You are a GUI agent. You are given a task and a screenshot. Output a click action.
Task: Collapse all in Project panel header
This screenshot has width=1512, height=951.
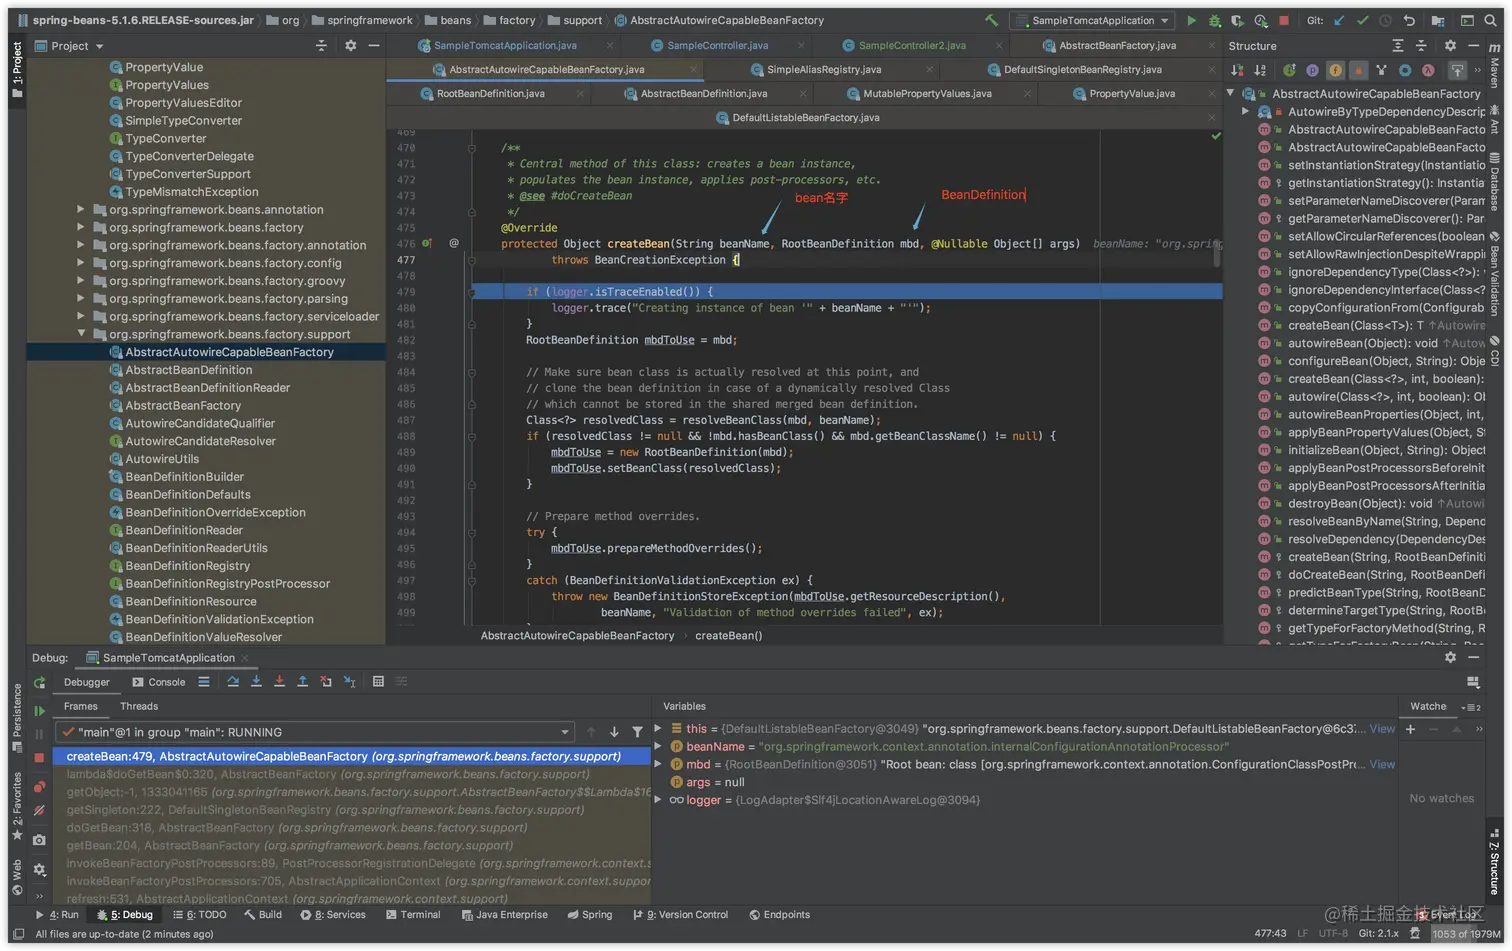[321, 46]
